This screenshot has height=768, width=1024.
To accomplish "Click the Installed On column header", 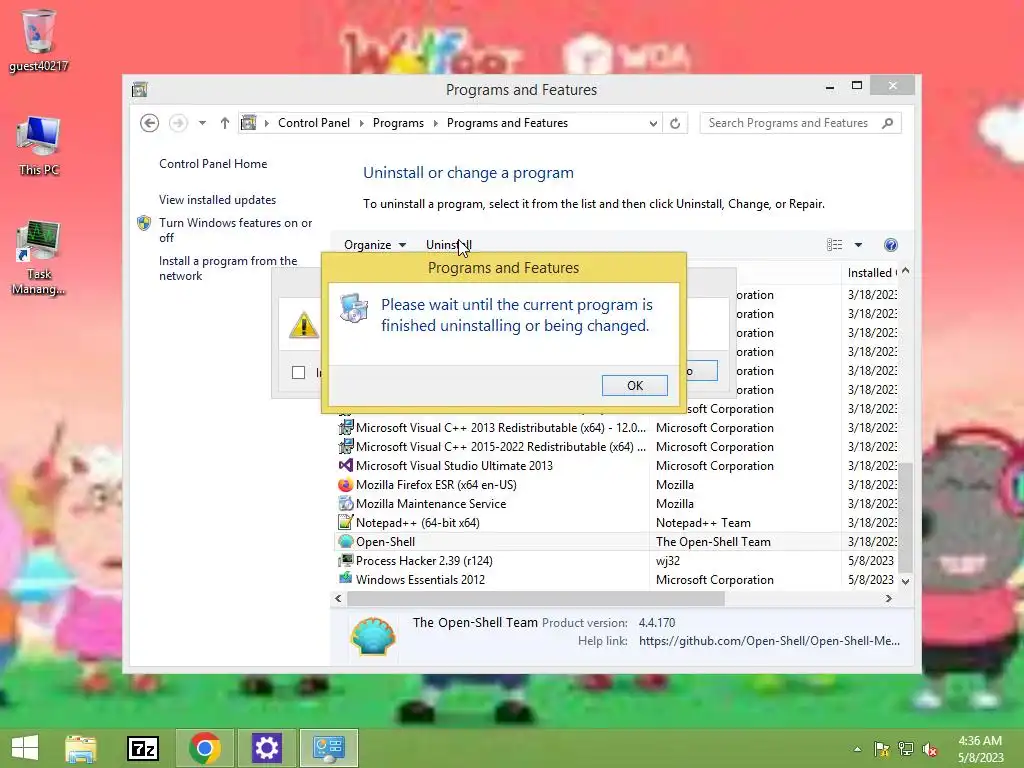I will (871, 272).
